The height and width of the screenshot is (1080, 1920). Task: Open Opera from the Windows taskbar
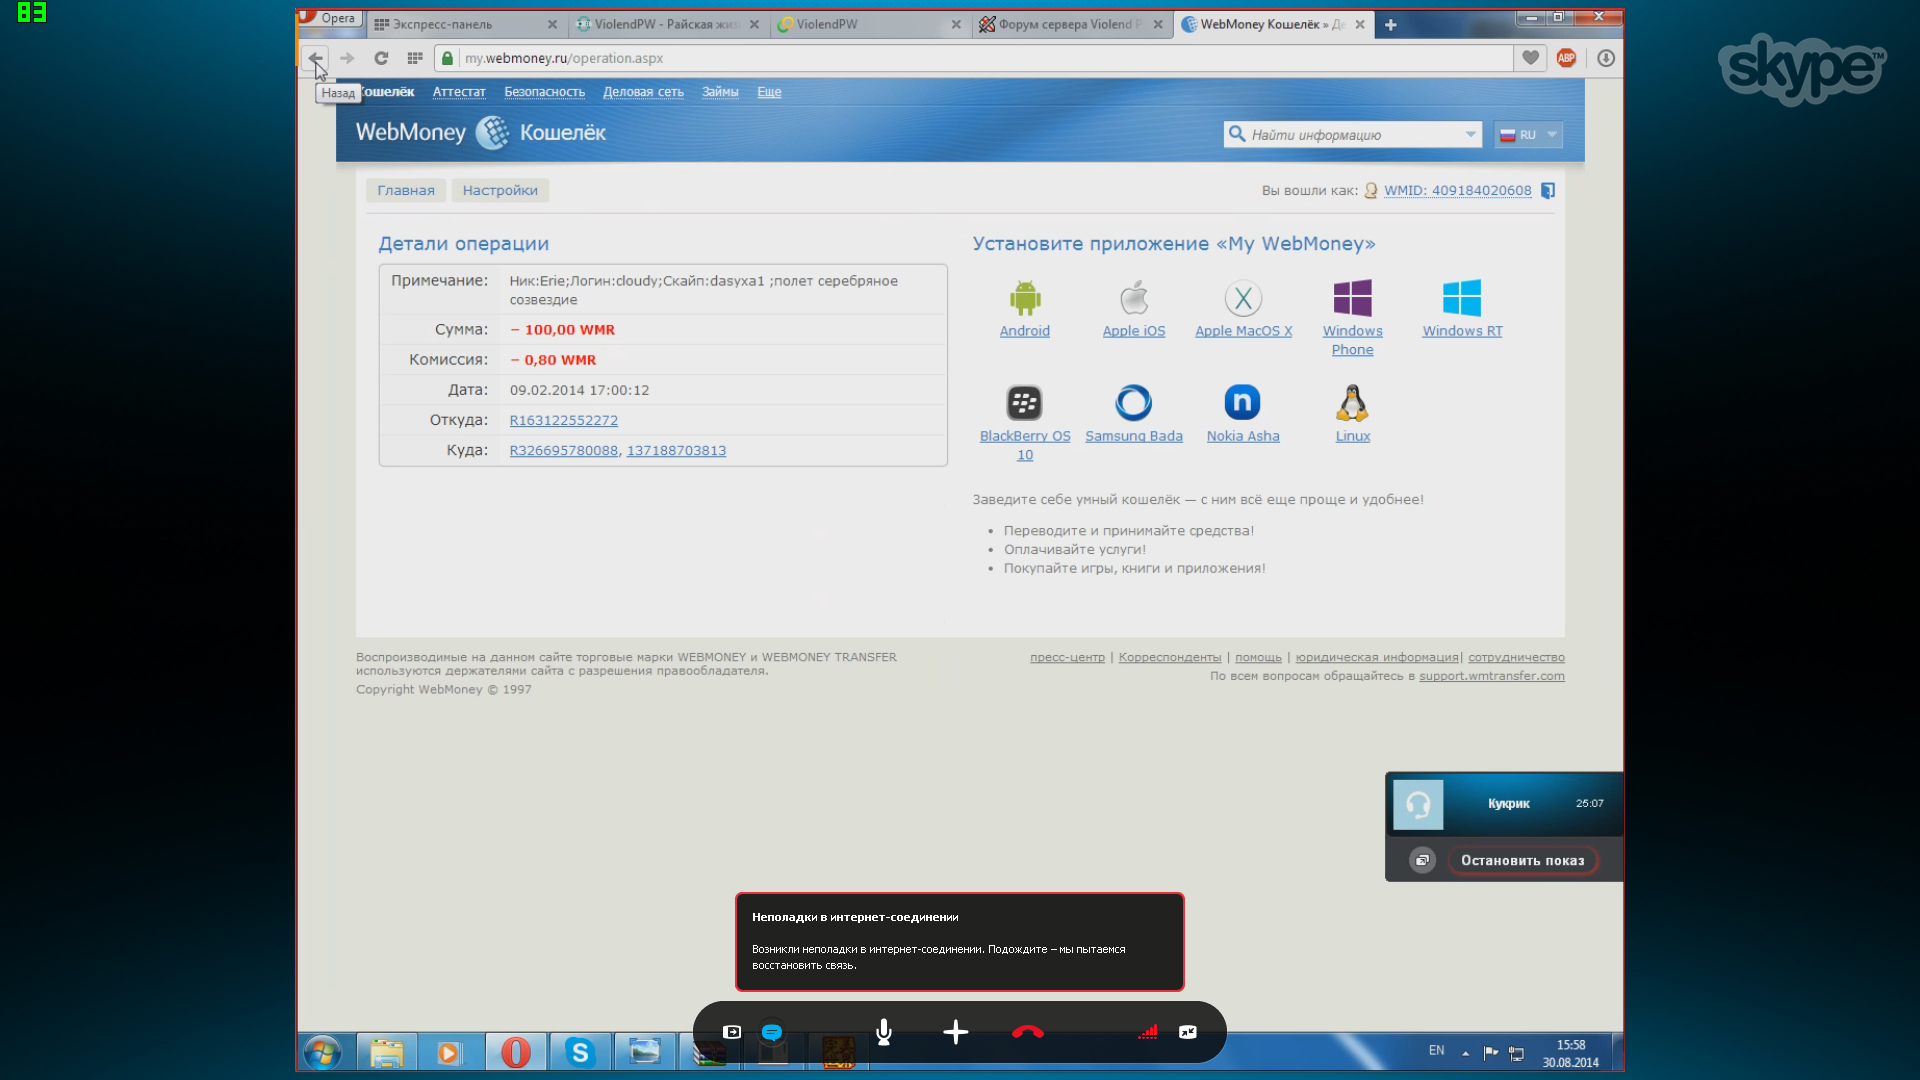[516, 1052]
